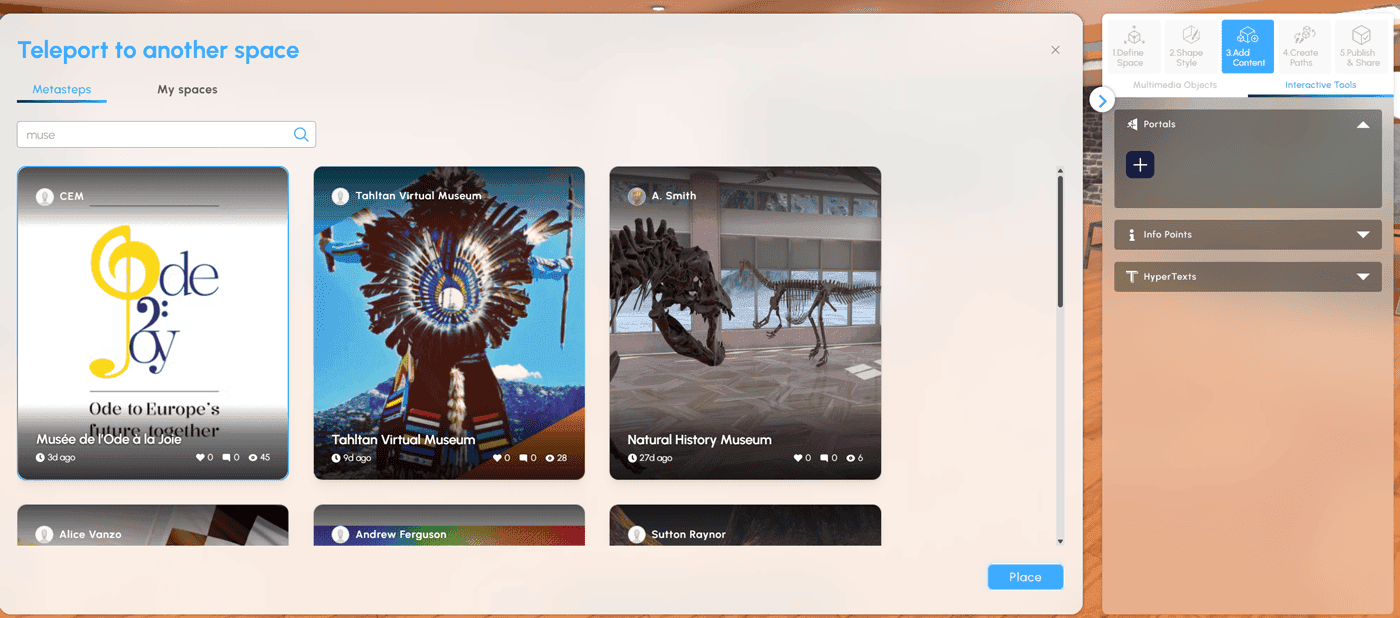Open step 5 Publish & Share
The image size is (1400, 618).
(x=1361, y=47)
